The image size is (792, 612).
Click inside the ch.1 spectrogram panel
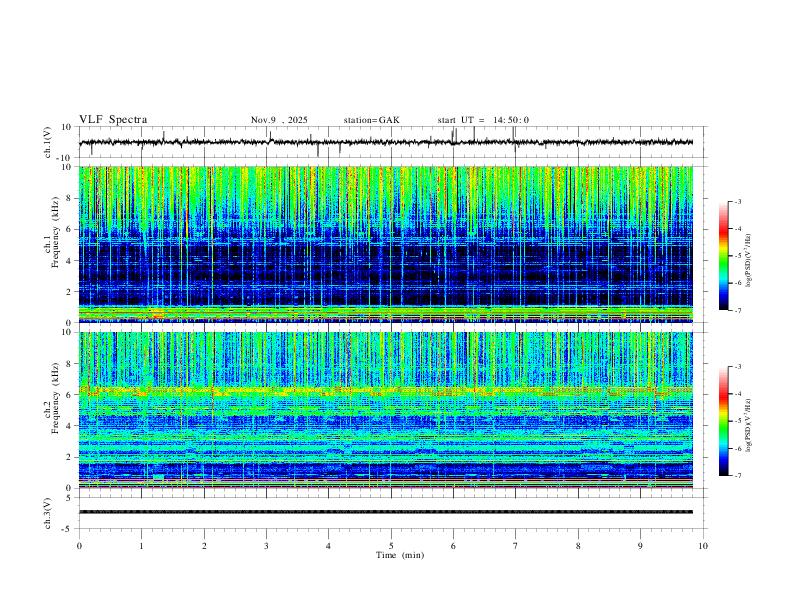tap(386, 244)
